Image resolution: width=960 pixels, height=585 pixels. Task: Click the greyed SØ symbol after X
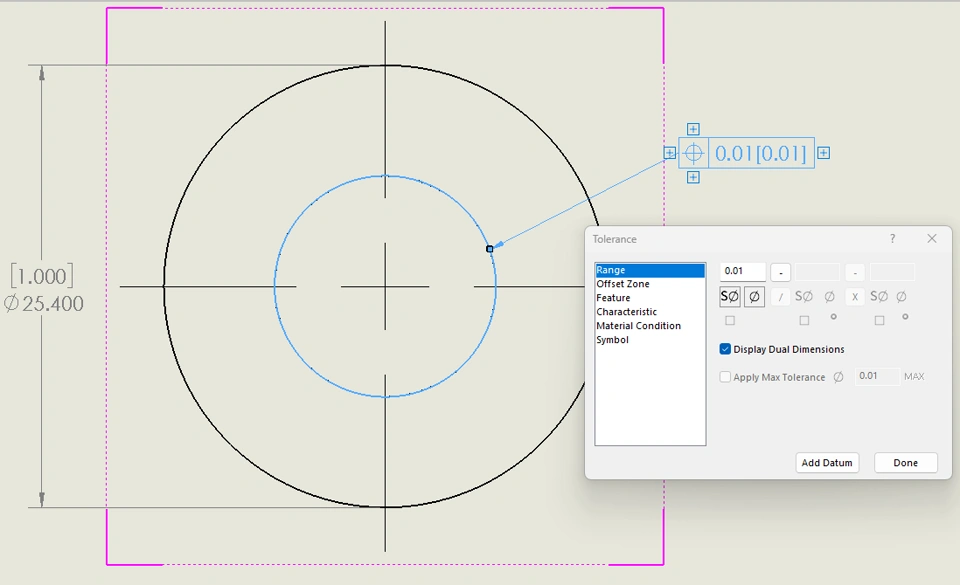point(879,297)
